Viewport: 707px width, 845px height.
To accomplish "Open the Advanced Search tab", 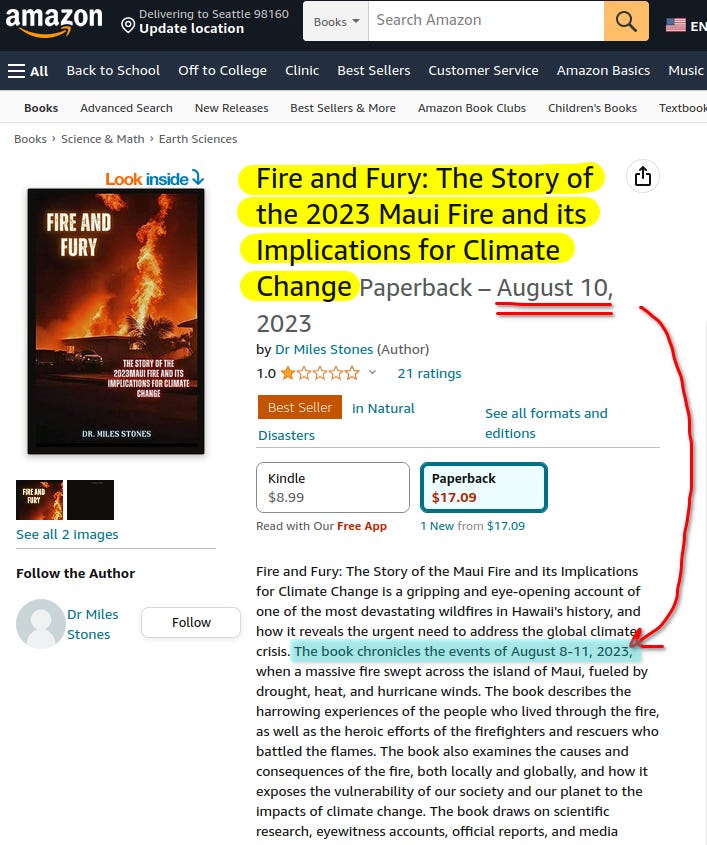I will pyautogui.click(x=126, y=108).
